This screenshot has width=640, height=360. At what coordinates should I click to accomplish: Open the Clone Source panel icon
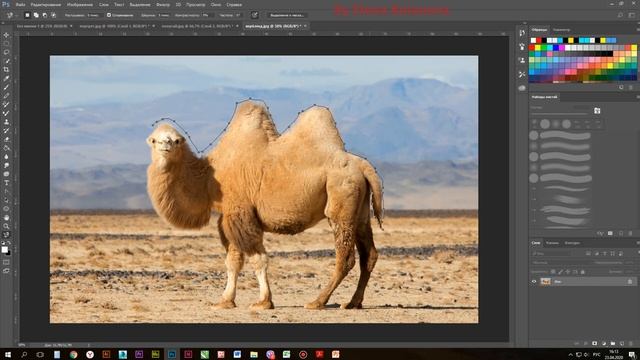click(x=522, y=60)
